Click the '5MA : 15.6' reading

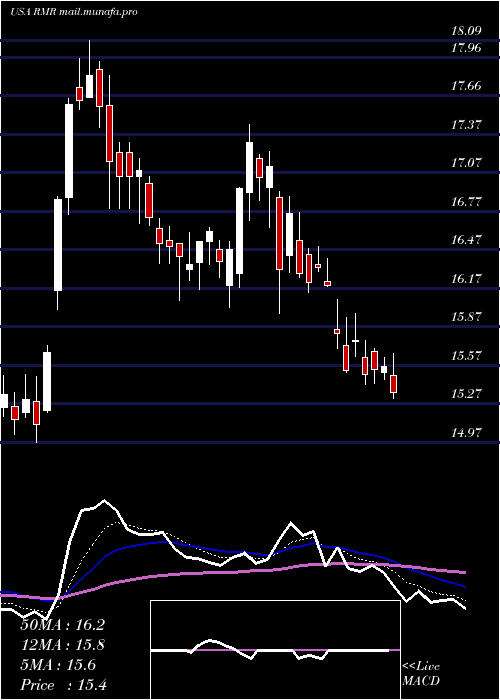[x=58, y=665]
